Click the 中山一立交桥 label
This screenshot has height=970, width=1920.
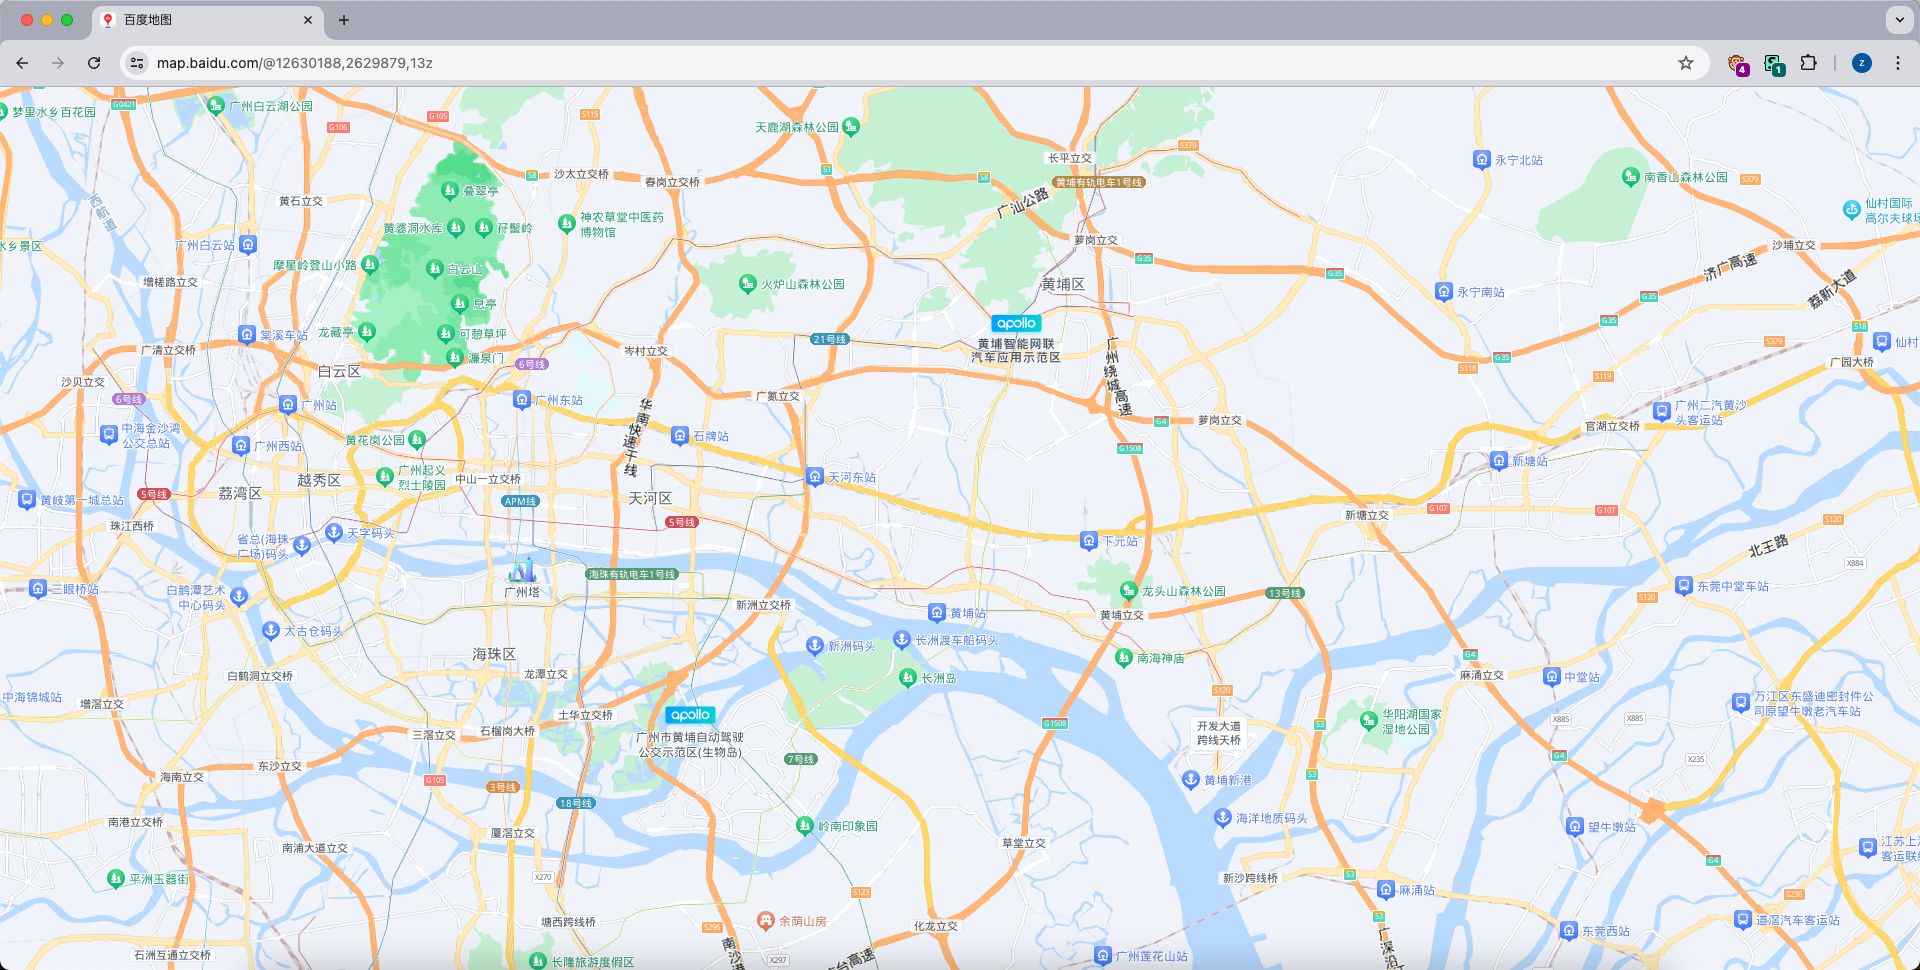(x=488, y=479)
